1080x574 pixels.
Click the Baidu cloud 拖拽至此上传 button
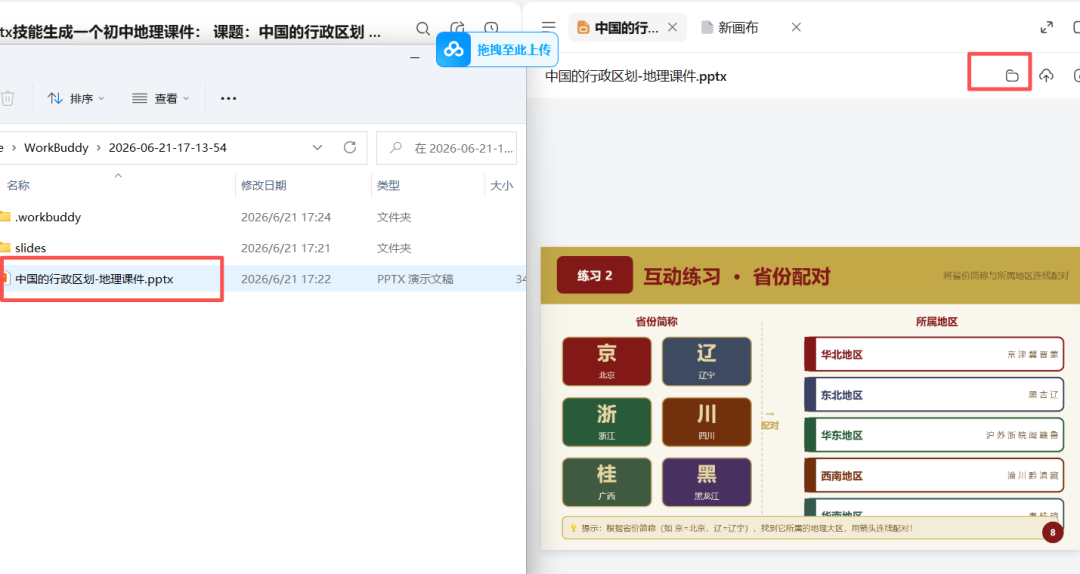tap(497, 50)
